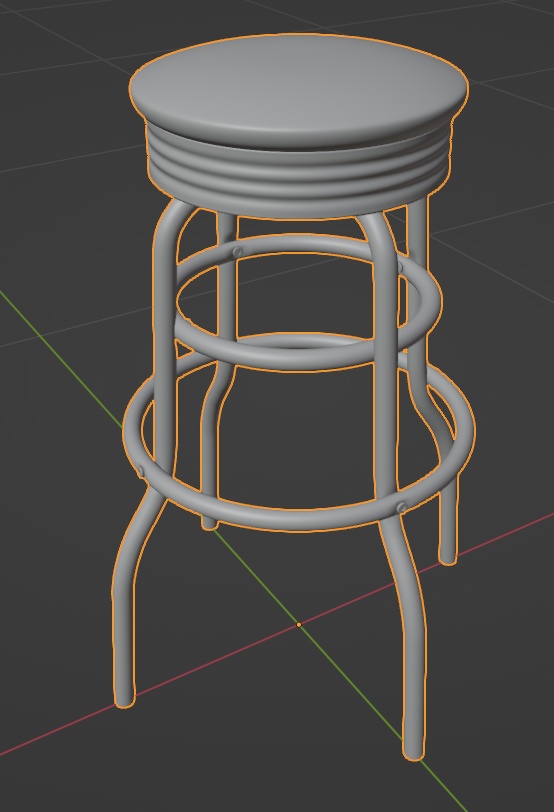
Task: Click the screw on the footrest ring's left side
Action: [x=141, y=471]
